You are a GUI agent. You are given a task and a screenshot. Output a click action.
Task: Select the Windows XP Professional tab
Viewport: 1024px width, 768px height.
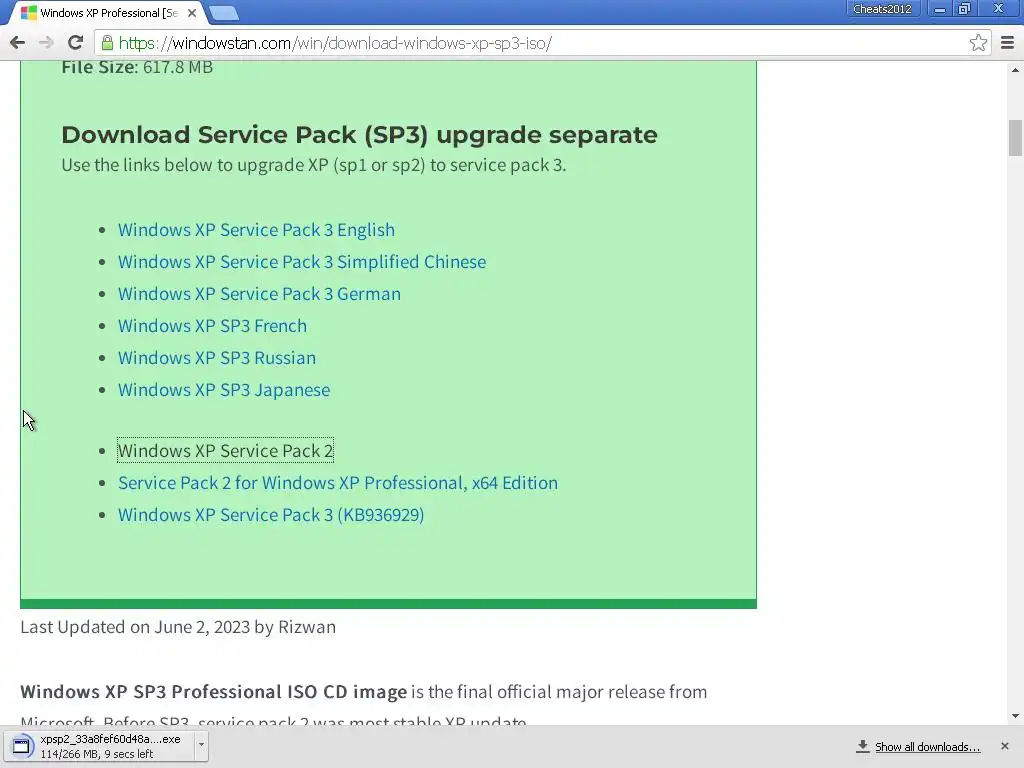tap(108, 13)
